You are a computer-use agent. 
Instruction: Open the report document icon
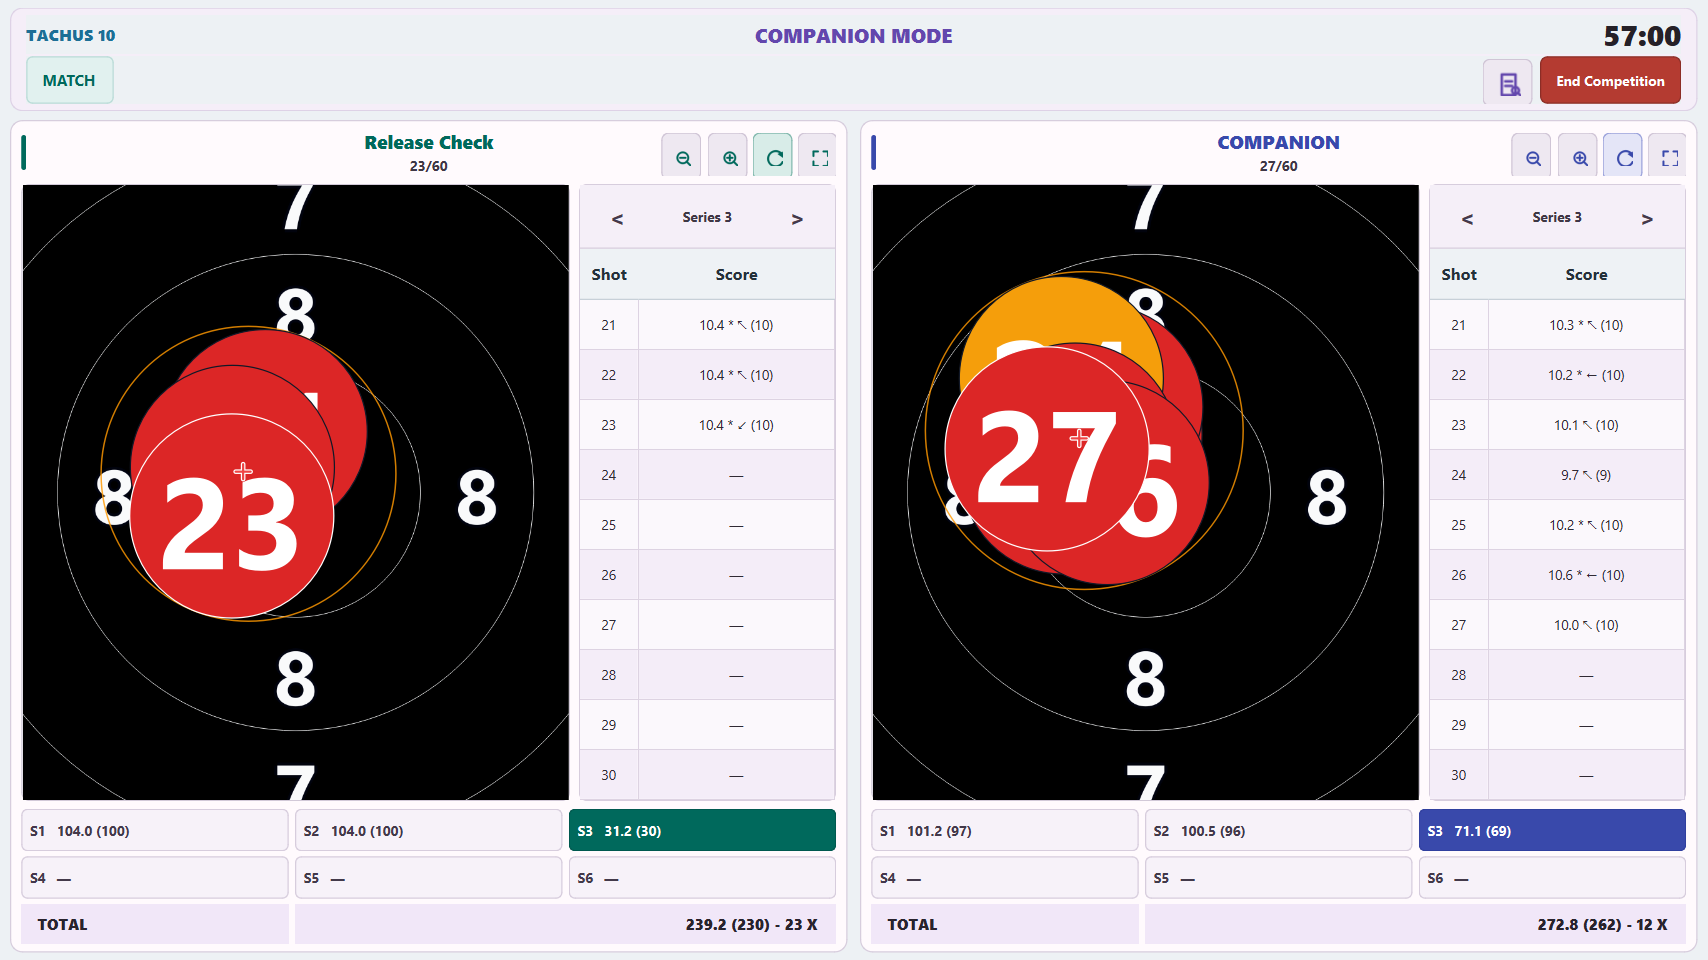click(x=1509, y=83)
